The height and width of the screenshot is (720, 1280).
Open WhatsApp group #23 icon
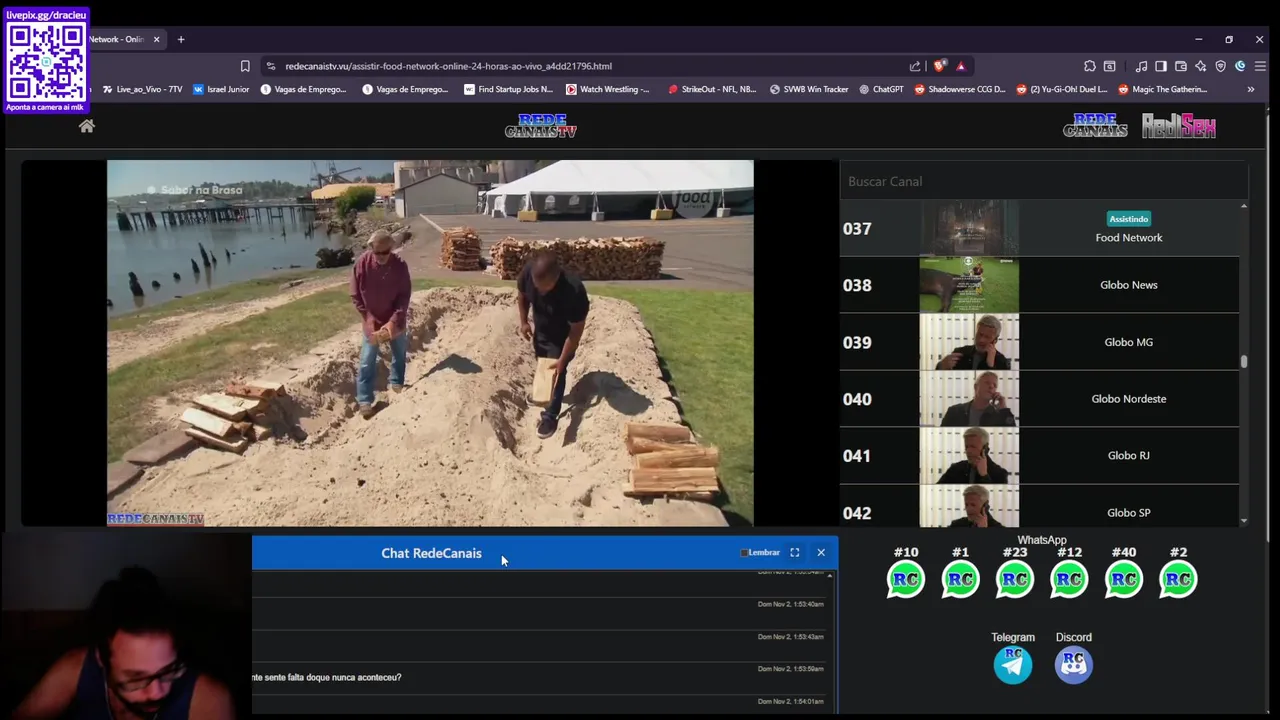[1015, 579]
